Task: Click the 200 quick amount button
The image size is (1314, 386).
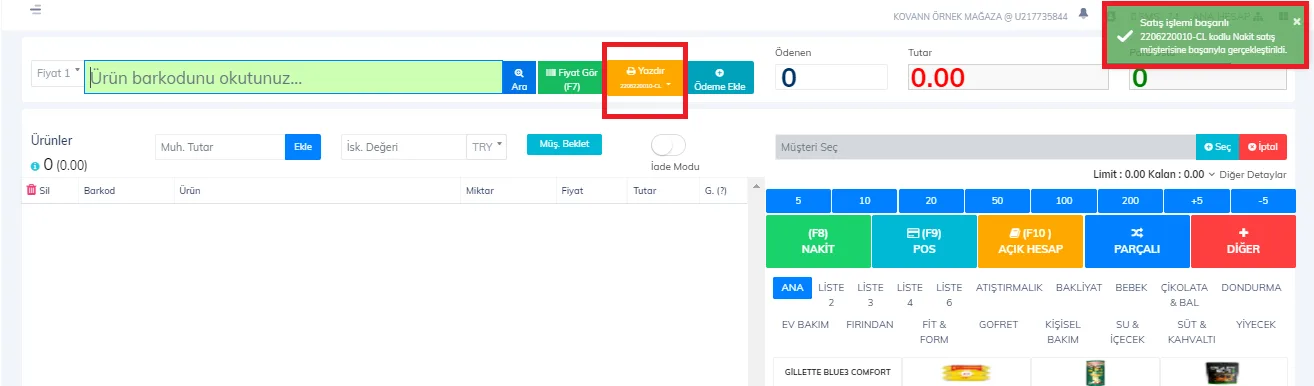Action: pos(1130,201)
